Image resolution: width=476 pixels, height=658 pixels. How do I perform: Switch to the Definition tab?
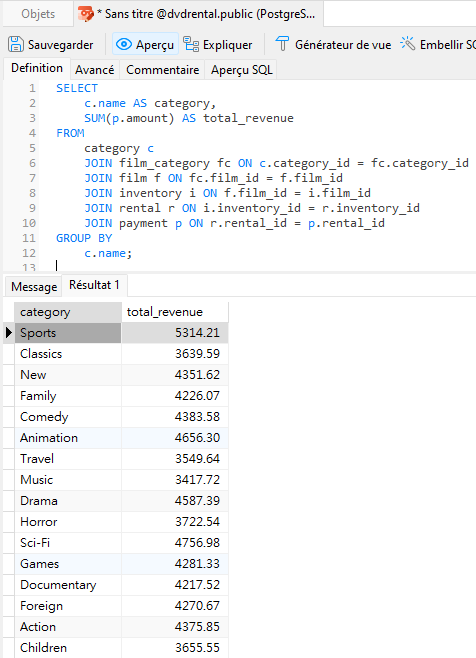[37, 68]
